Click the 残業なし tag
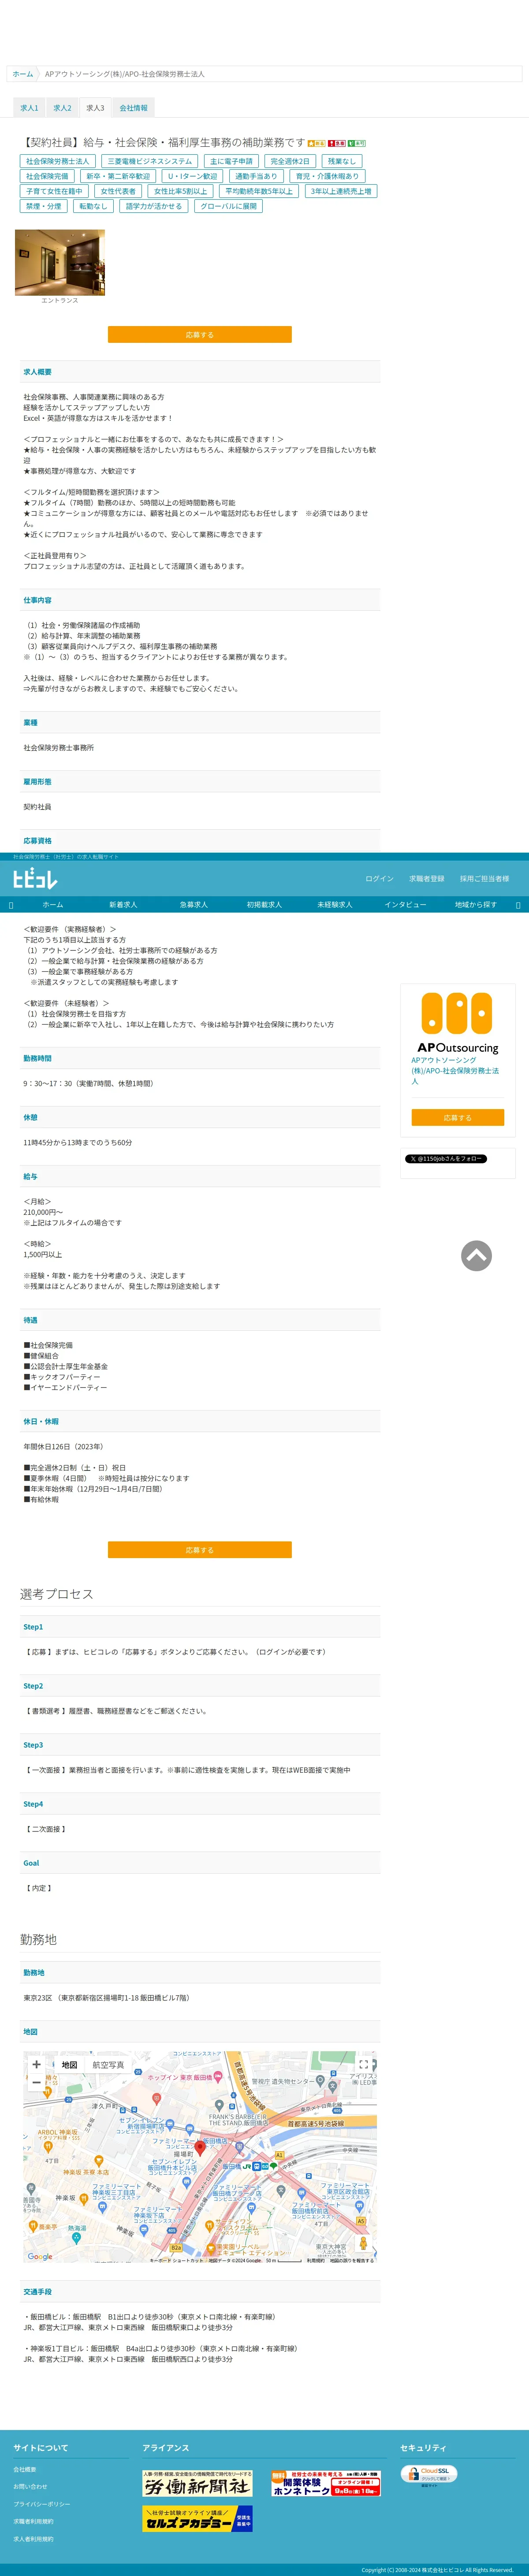 pyautogui.click(x=341, y=161)
